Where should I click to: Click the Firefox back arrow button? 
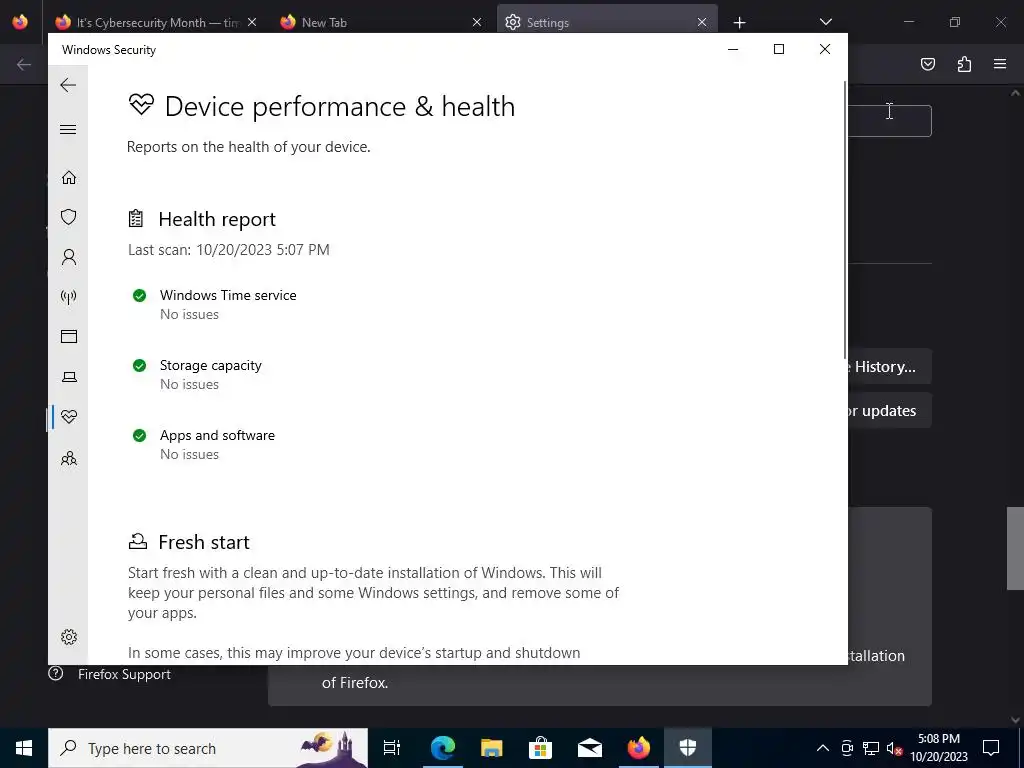pyautogui.click(x=24, y=64)
